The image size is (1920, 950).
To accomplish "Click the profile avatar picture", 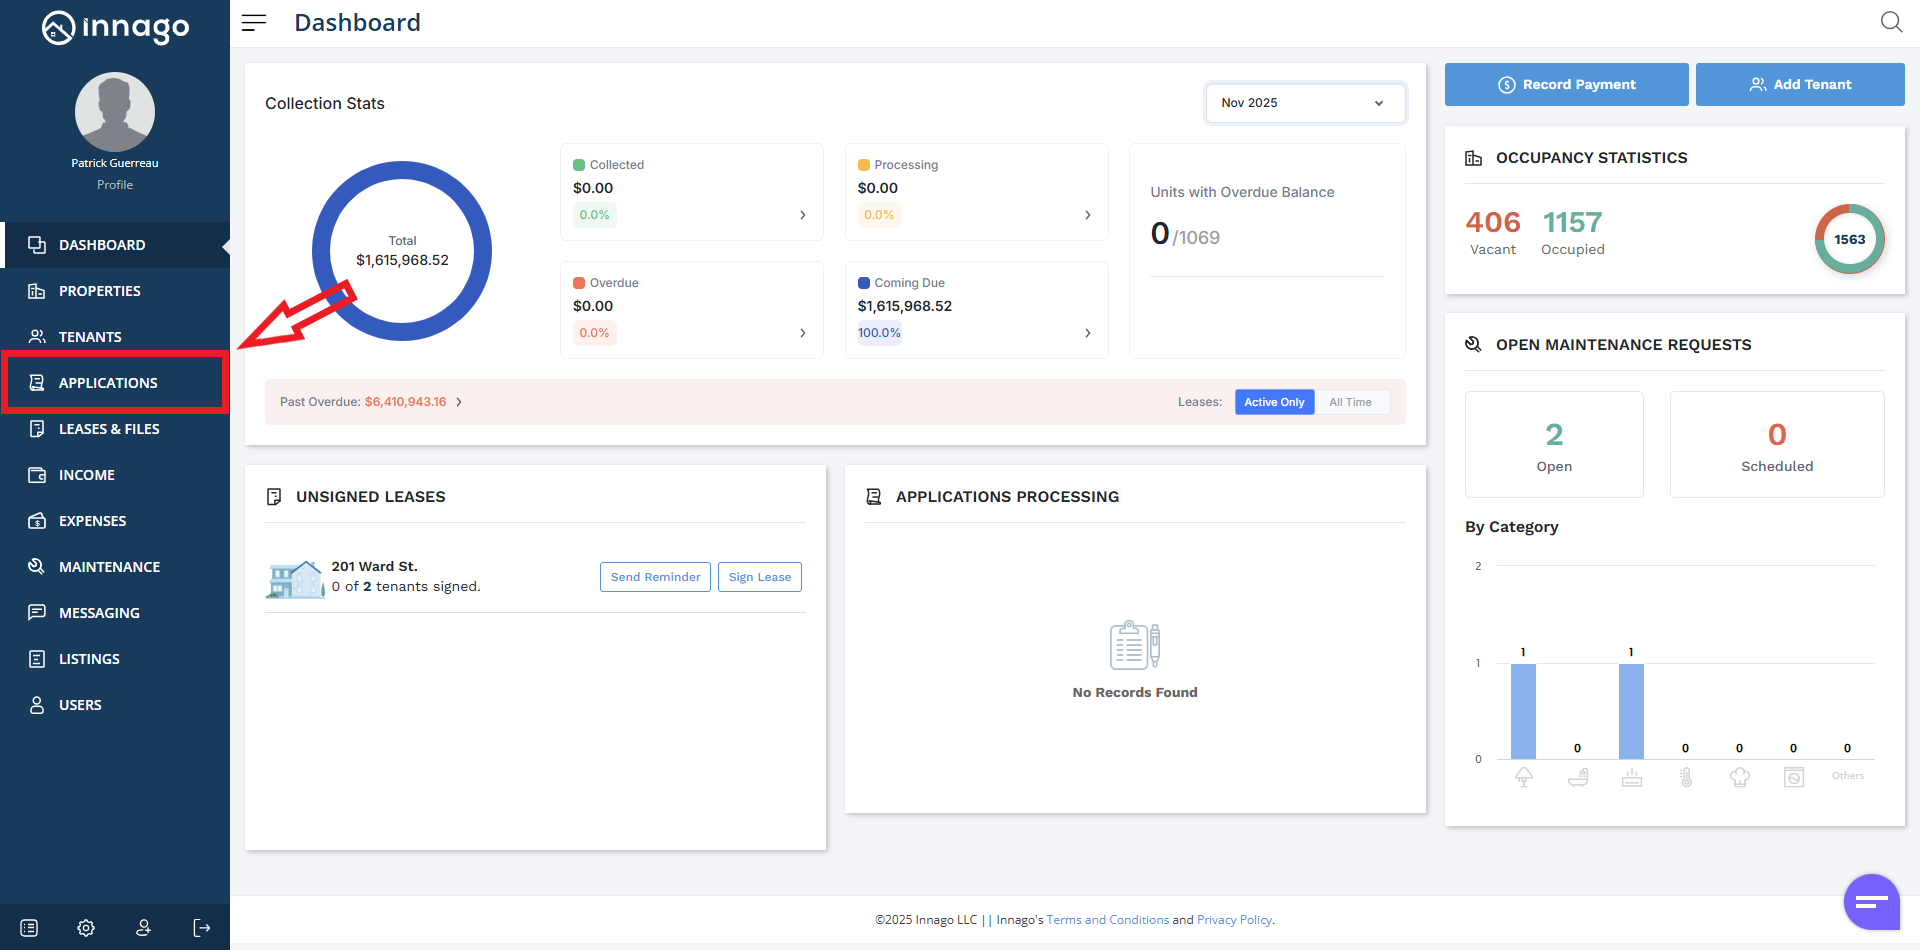I will pyautogui.click(x=115, y=112).
